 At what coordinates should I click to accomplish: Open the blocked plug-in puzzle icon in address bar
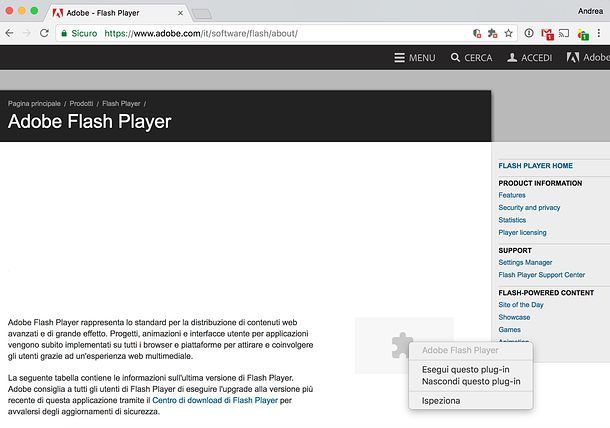coord(493,33)
